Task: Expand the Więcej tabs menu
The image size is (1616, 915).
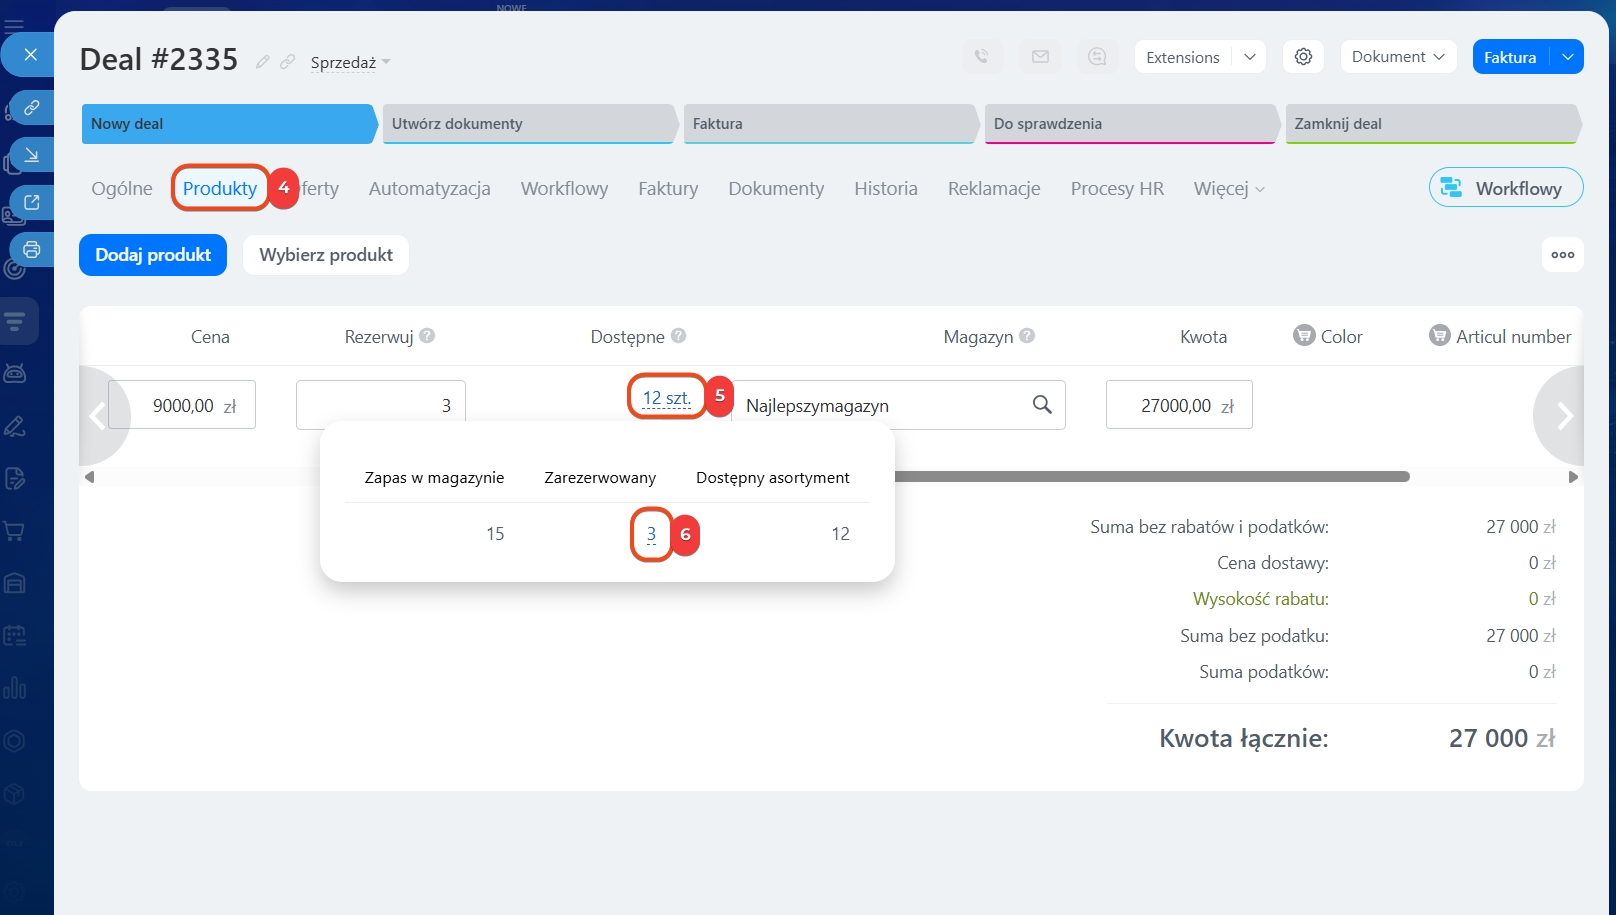Action: [x=1228, y=189]
